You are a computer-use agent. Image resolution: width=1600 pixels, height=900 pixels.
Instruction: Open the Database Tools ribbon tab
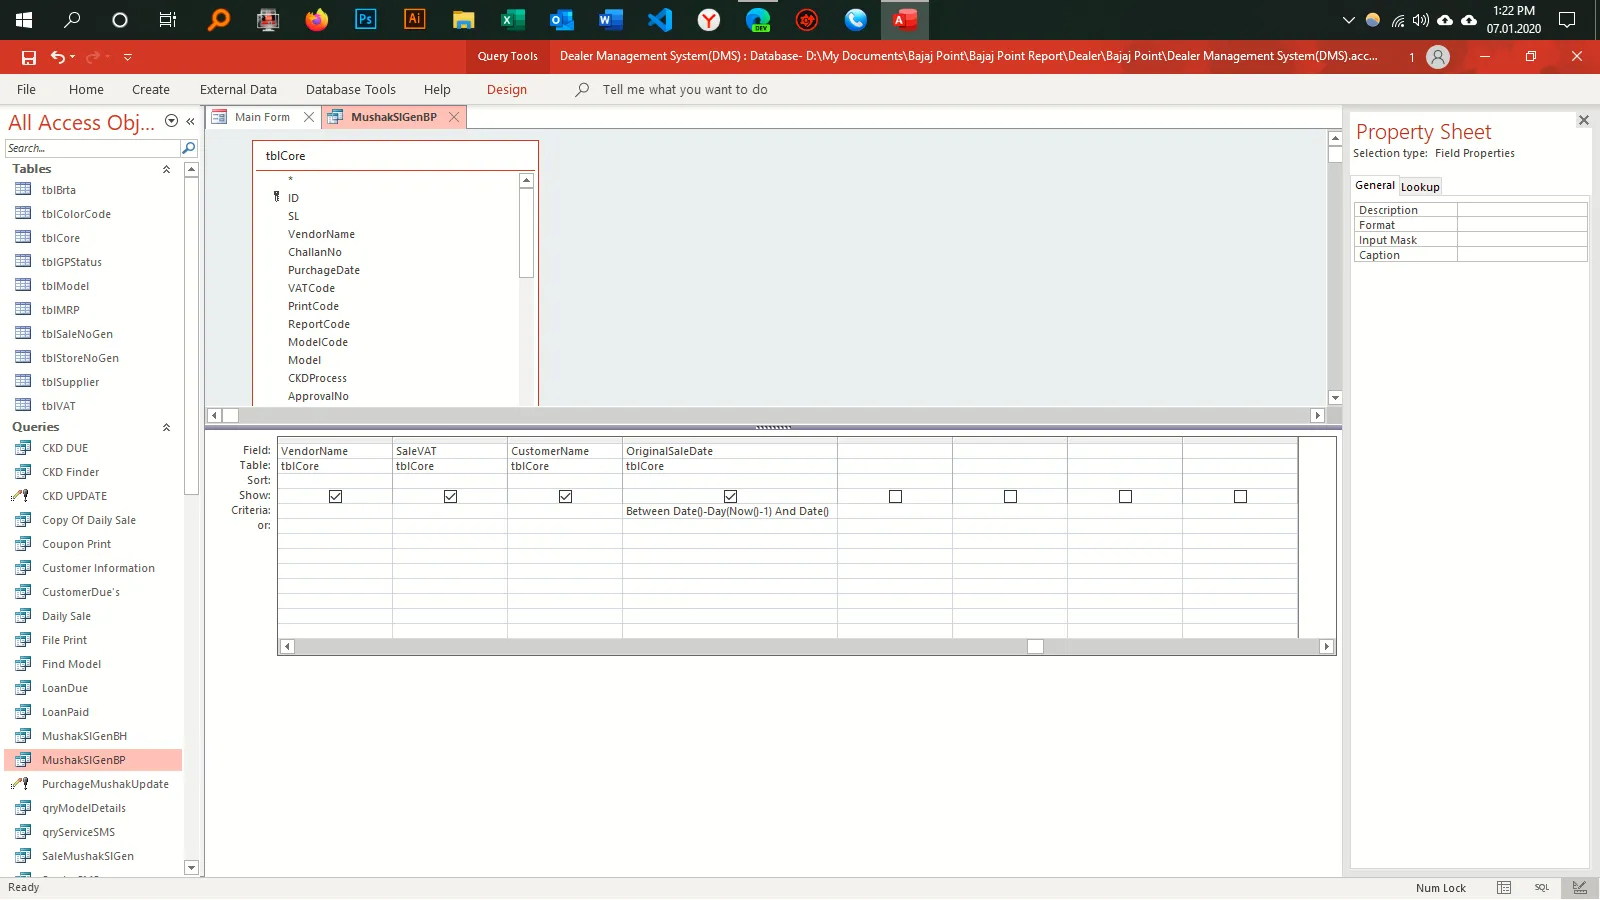(351, 89)
